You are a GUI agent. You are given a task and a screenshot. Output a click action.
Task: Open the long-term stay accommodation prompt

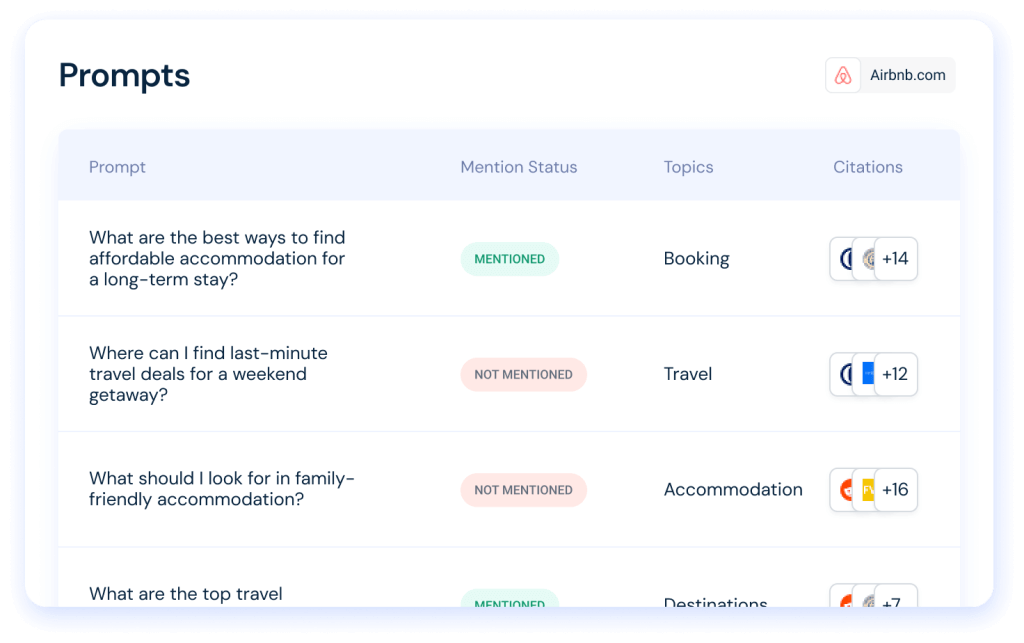tap(217, 259)
